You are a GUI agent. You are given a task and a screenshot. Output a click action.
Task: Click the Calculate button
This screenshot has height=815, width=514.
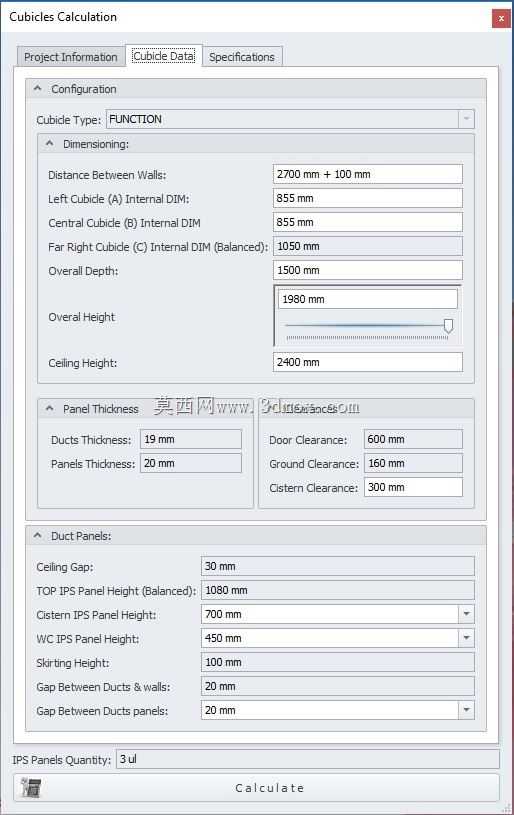pos(256,788)
